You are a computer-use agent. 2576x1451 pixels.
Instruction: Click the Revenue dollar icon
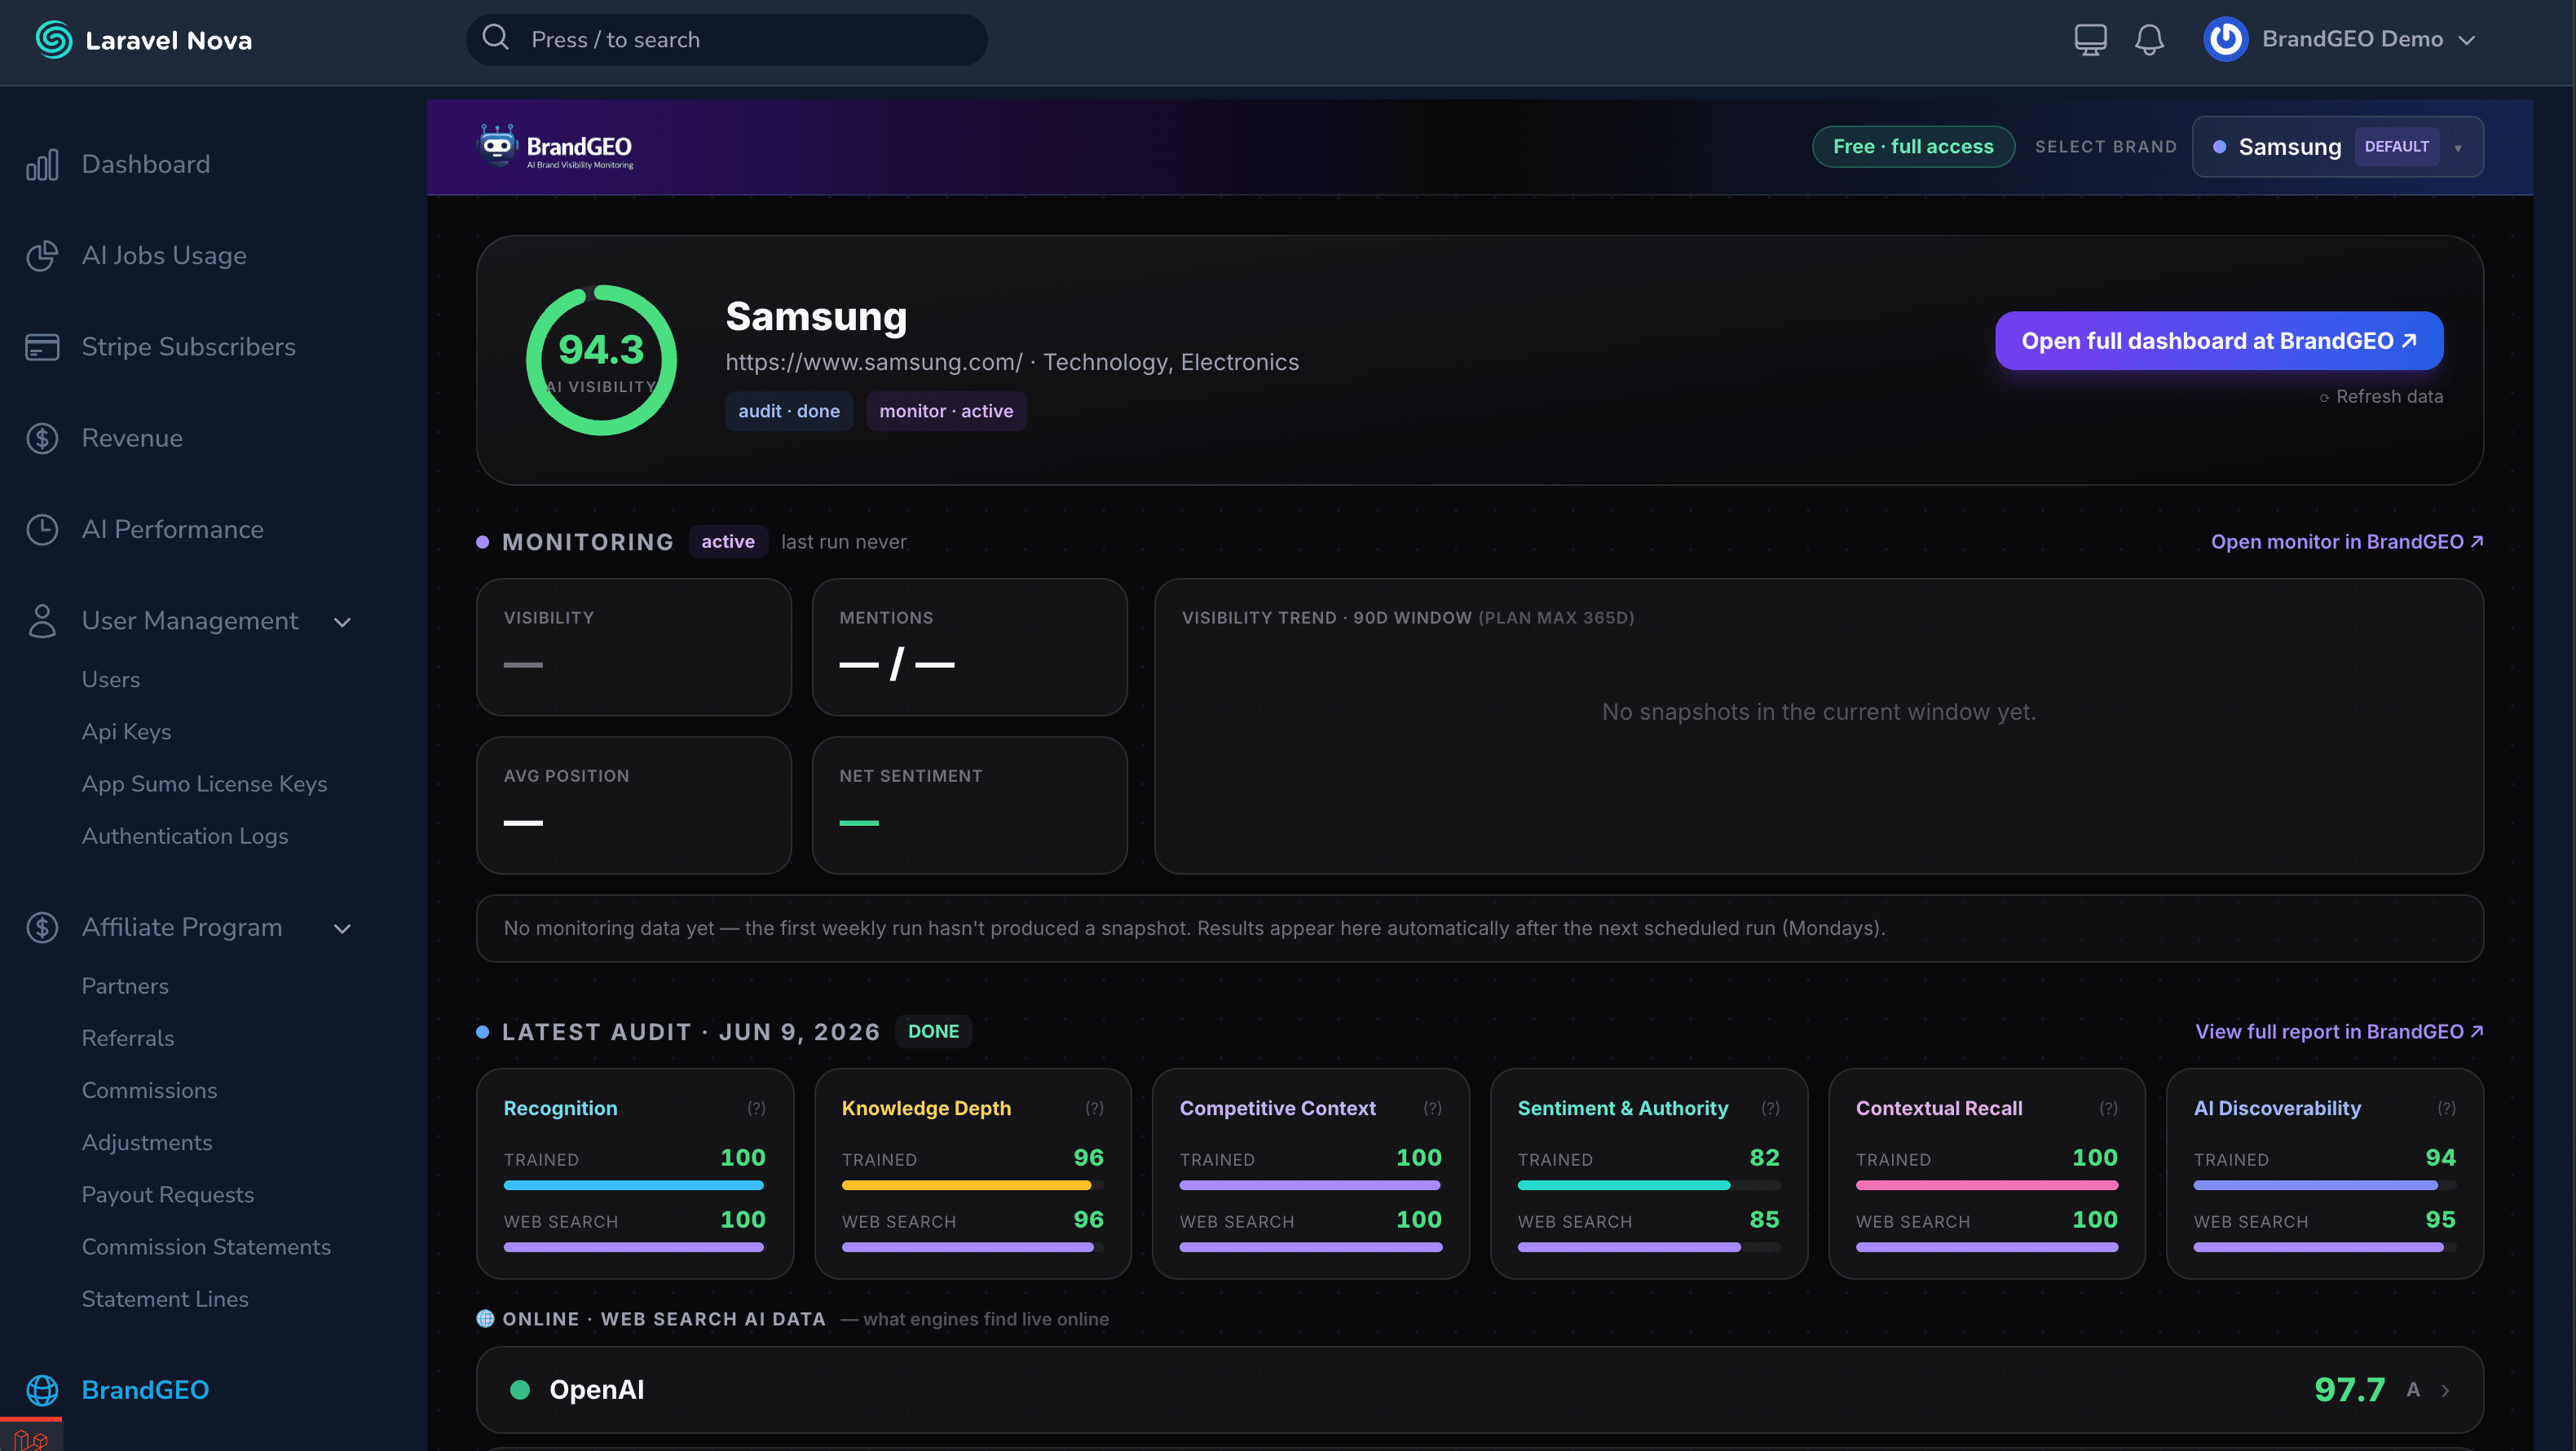(42, 438)
